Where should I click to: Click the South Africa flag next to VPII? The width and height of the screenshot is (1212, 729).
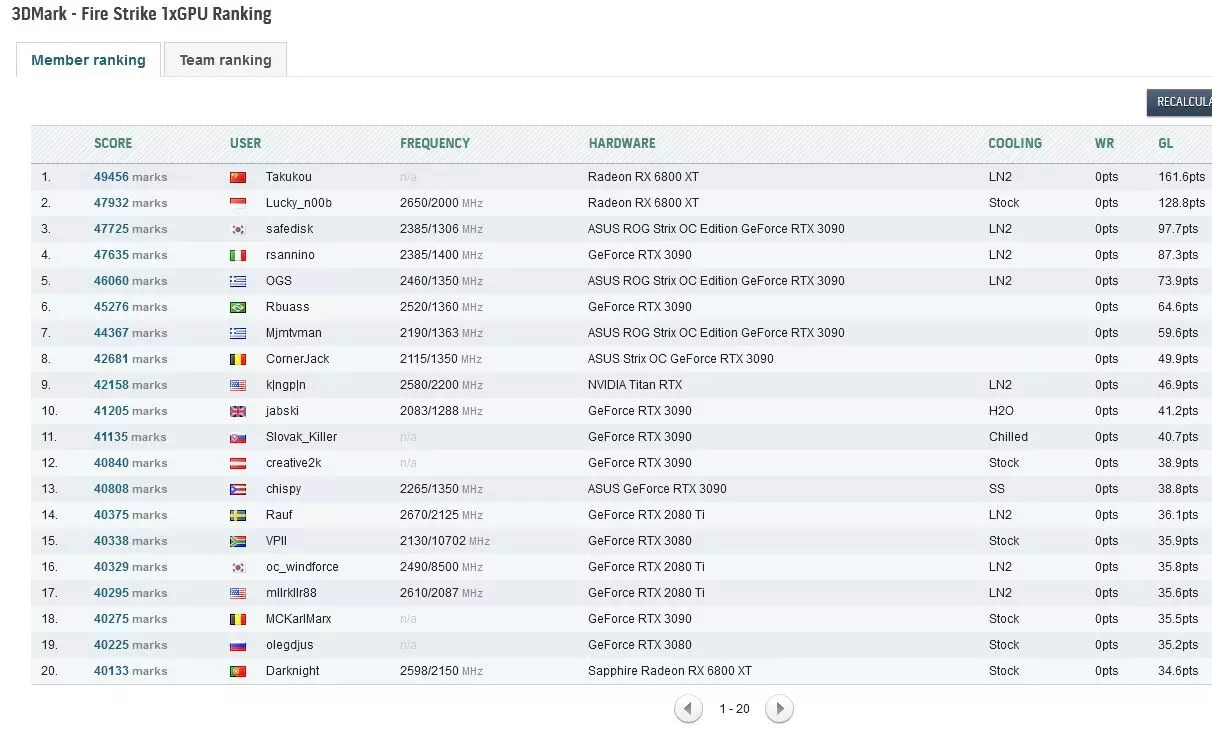pyautogui.click(x=237, y=541)
